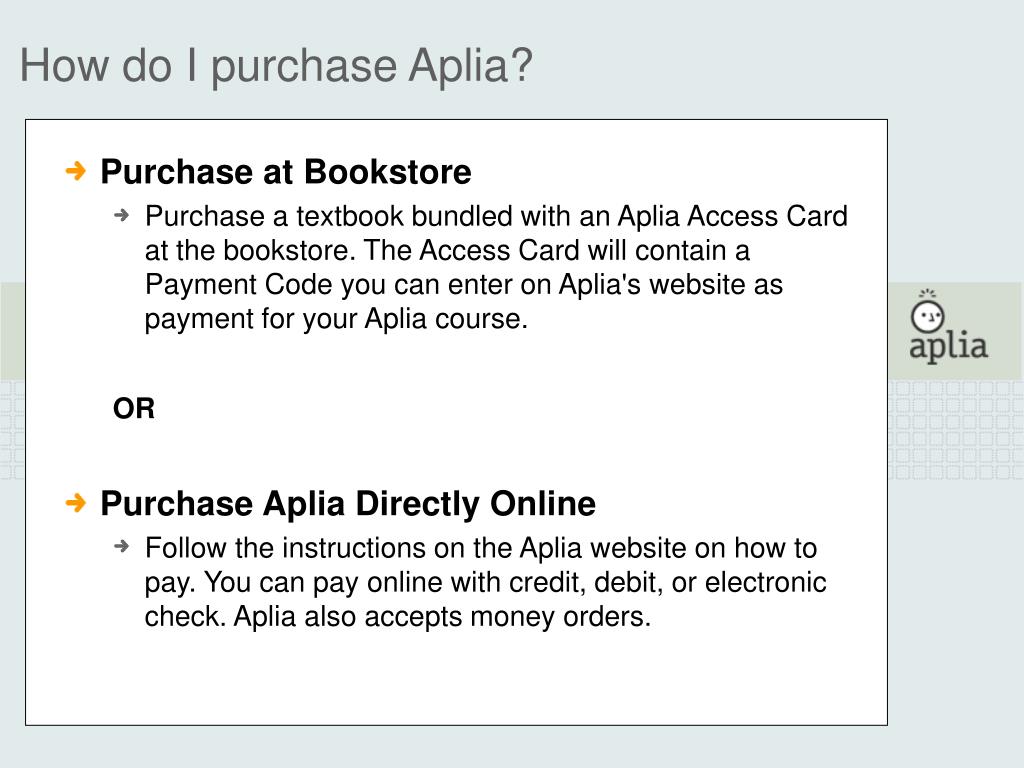Click the slide title 'How do I purchase Aplia?'
This screenshot has height=768, width=1024.
pos(276,66)
